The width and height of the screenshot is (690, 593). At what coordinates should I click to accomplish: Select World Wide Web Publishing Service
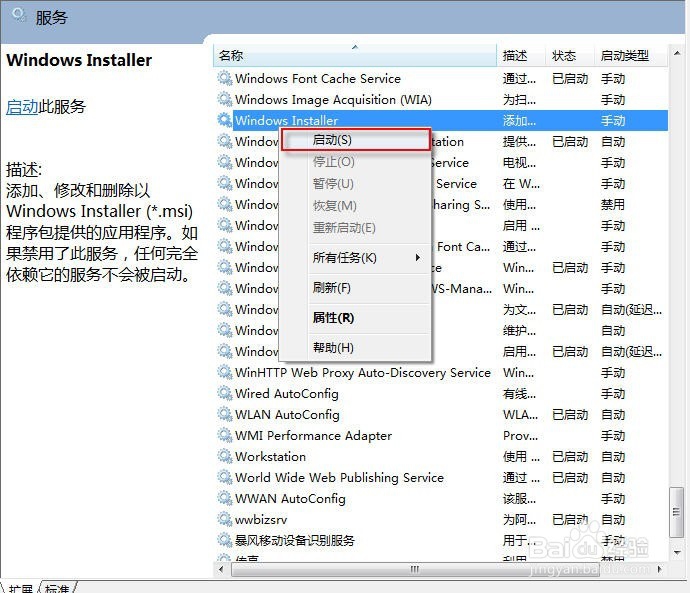(x=339, y=478)
